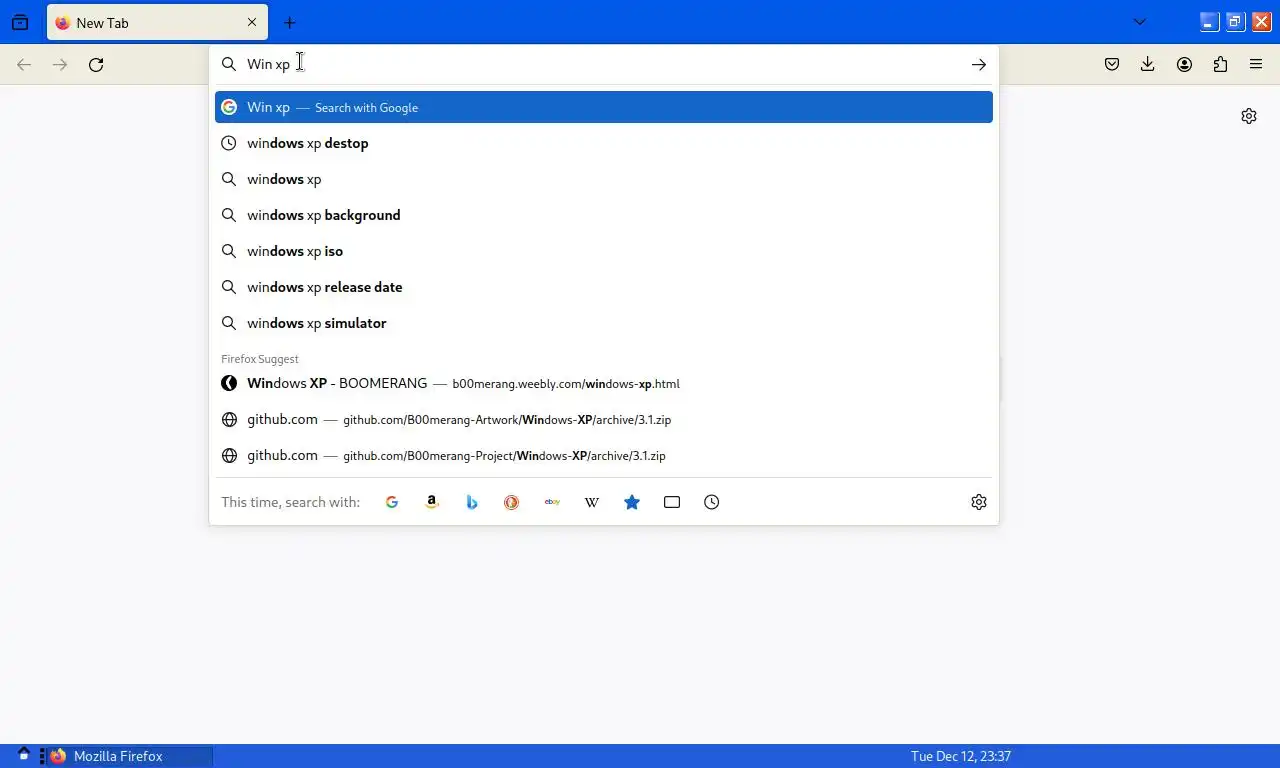Viewport: 1280px width, 768px height.
Task: Open github.com B00merang-Artwork Windows-XP zip link
Action: pyautogui.click(x=604, y=419)
